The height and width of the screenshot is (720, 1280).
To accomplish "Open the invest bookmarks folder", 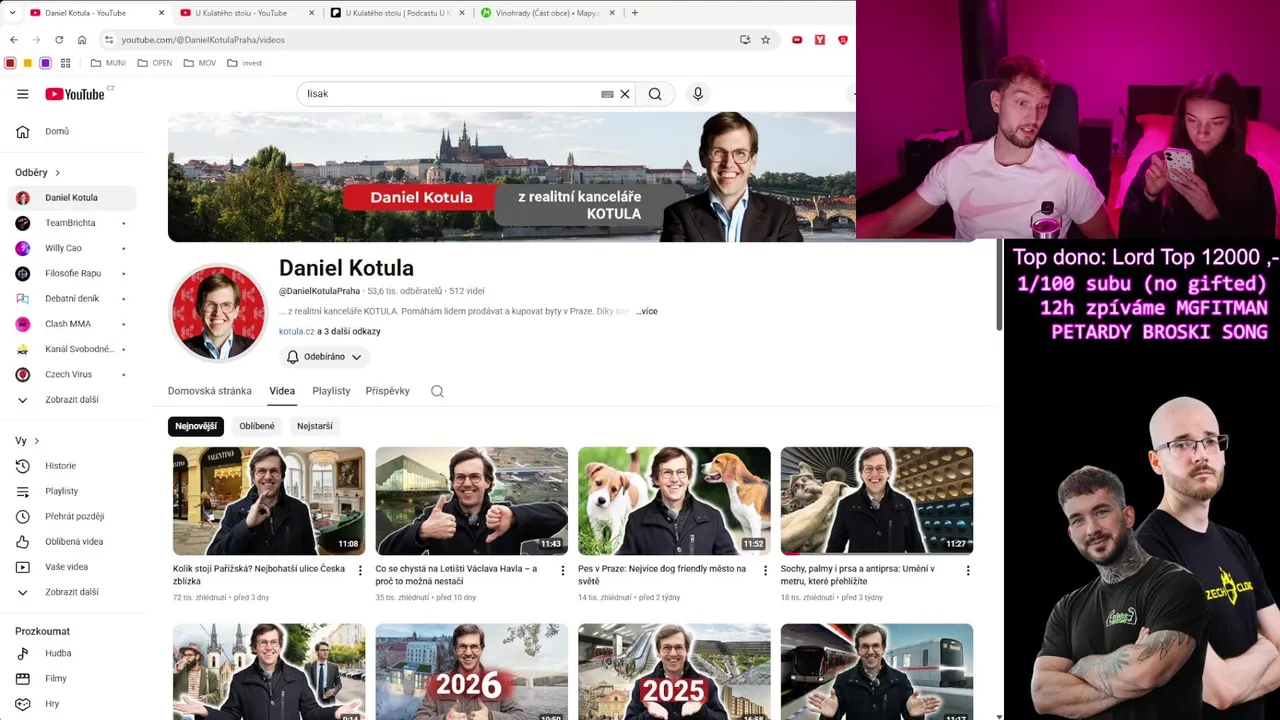I will (244, 63).
